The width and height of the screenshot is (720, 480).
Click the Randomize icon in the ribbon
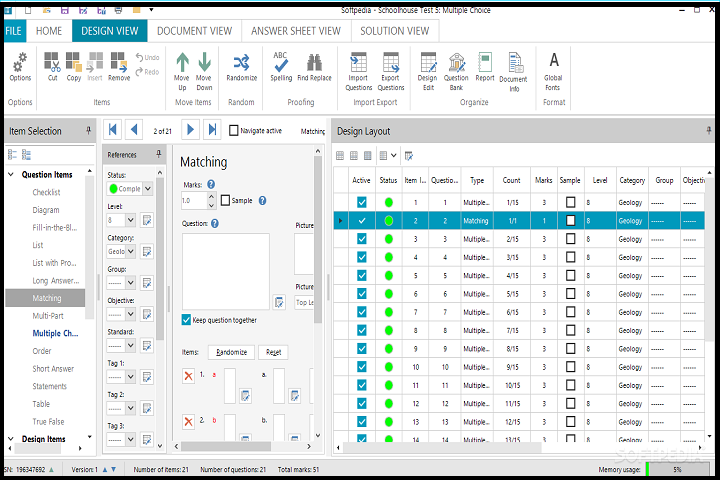click(x=241, y=64)
